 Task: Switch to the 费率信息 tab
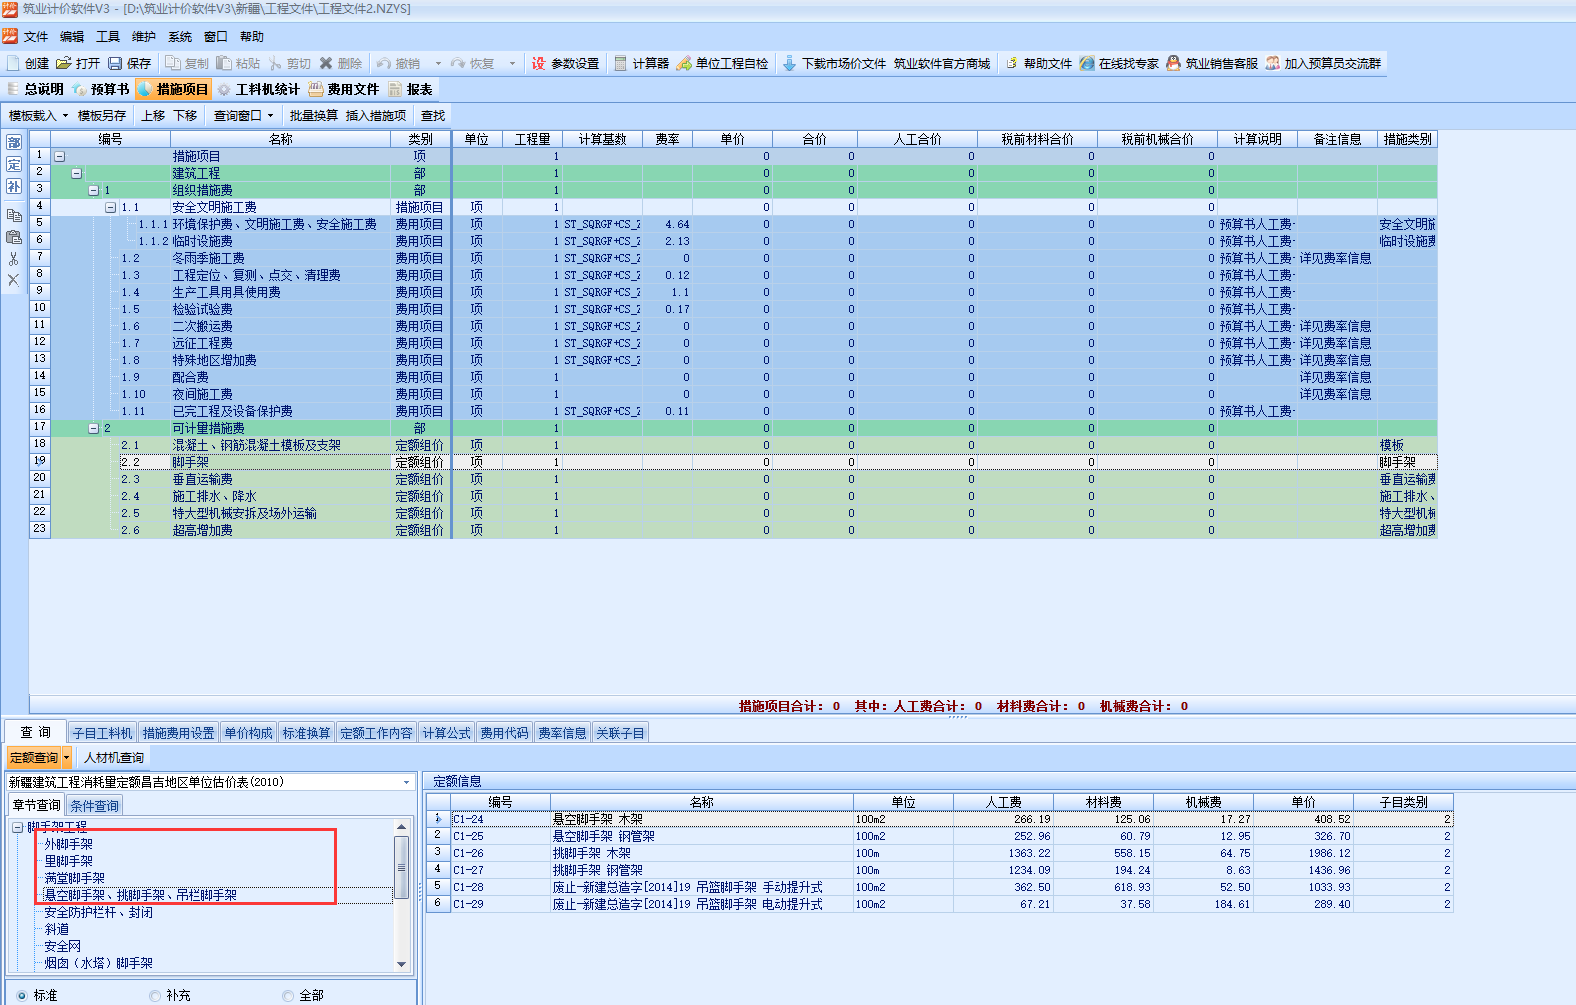[x=562, y=733]
